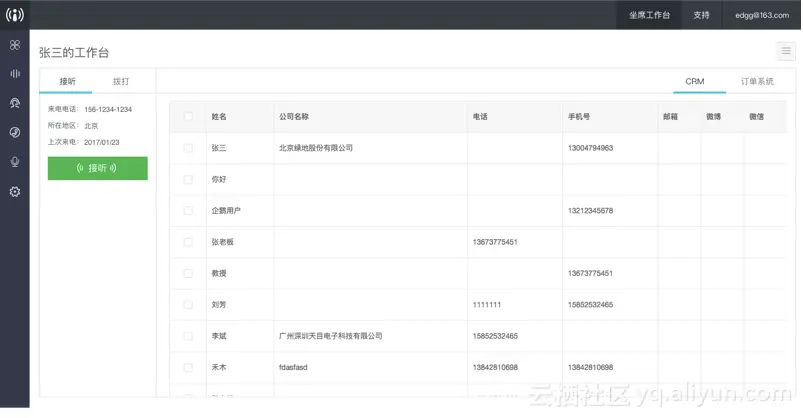The width and height of the screenshot is (803, 418).
Task: Click the last call date 2017/01/23
Action: click(x=101, y=142)
